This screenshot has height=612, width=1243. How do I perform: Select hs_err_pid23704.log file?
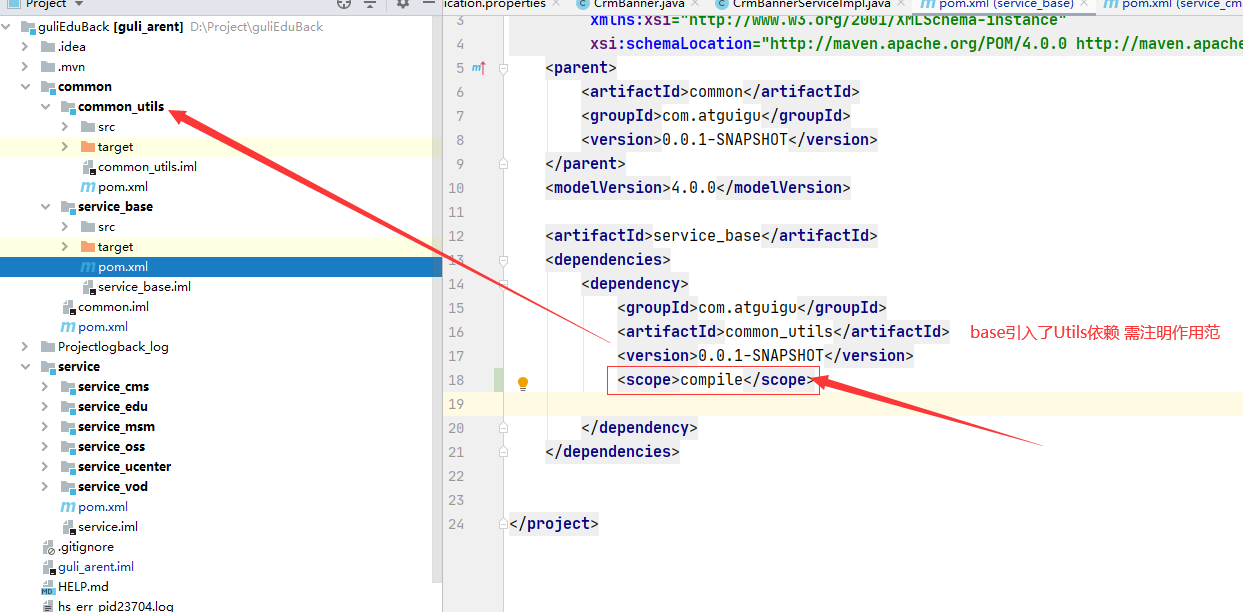coord(115,606)
